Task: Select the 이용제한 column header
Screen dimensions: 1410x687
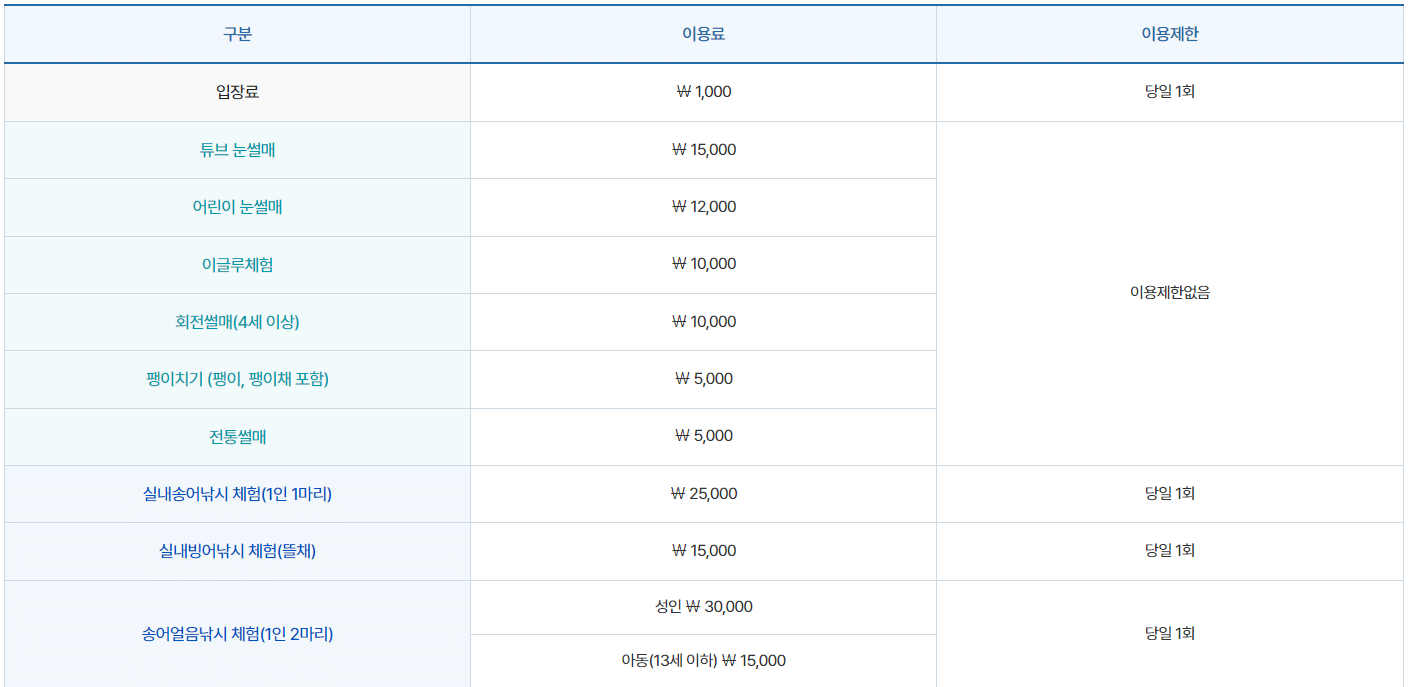Action: click(x=1170, y=33)
